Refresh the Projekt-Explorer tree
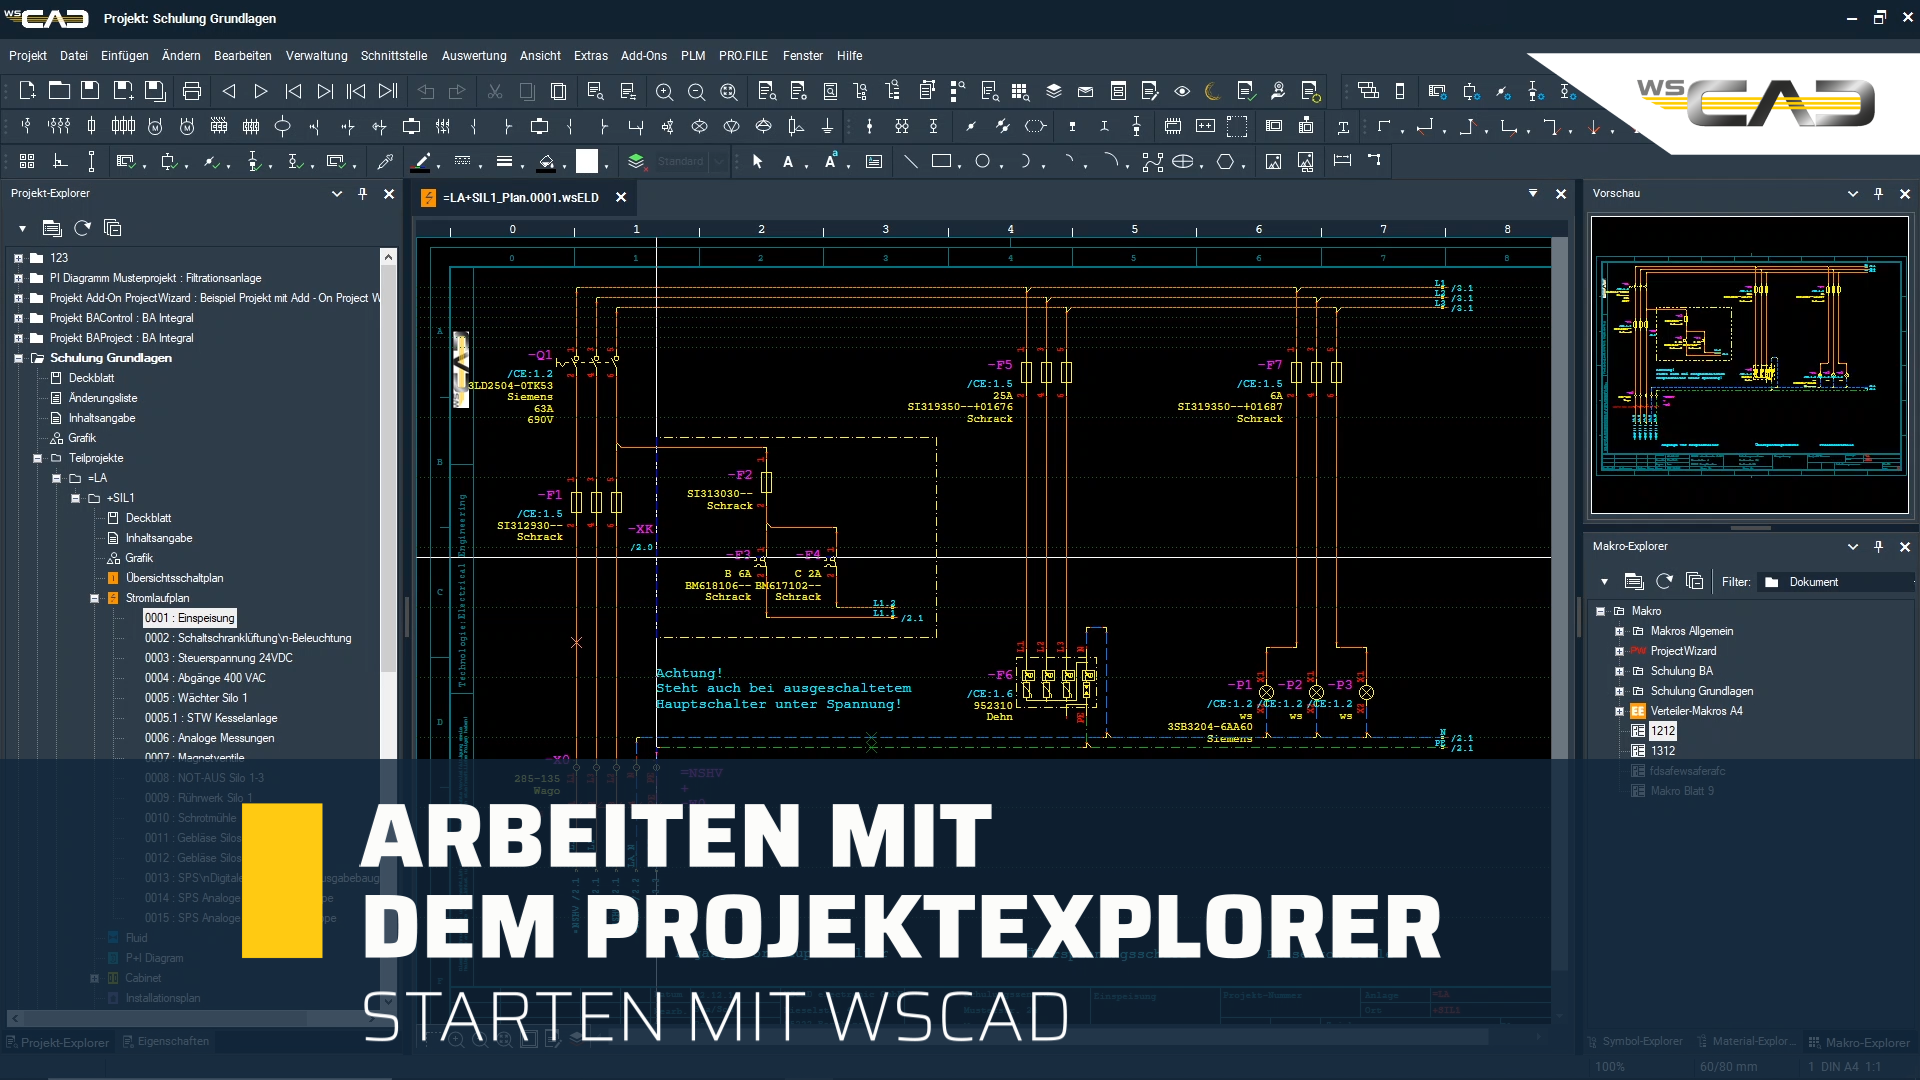The image size is (1920, 1080). (82, 227)
